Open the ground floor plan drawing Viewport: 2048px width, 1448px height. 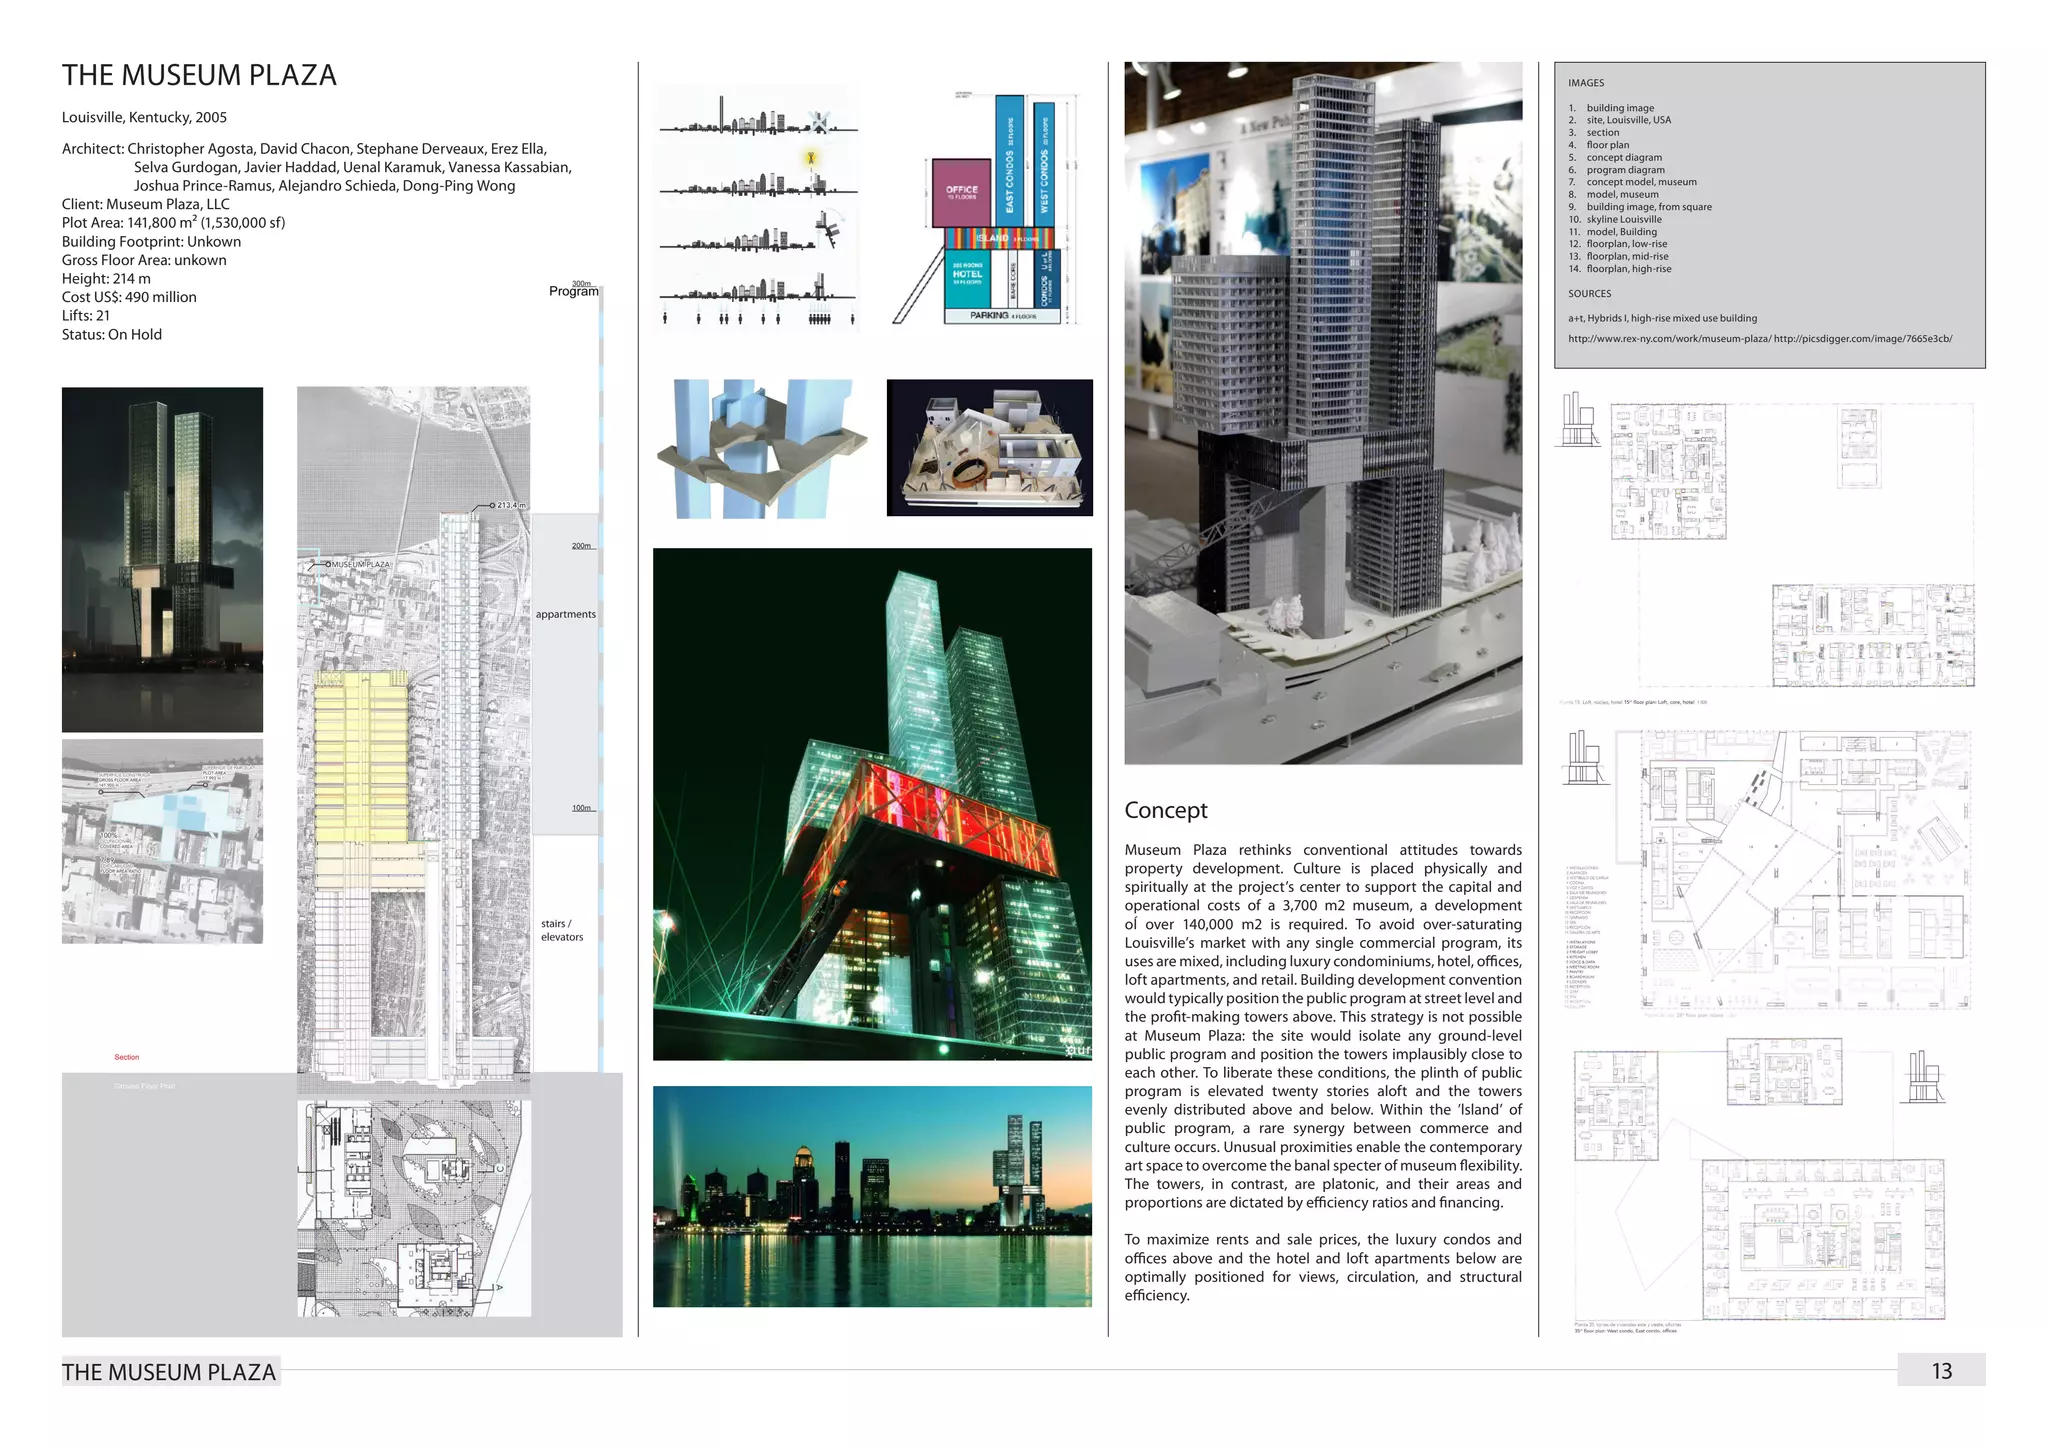click(414, 1208)
